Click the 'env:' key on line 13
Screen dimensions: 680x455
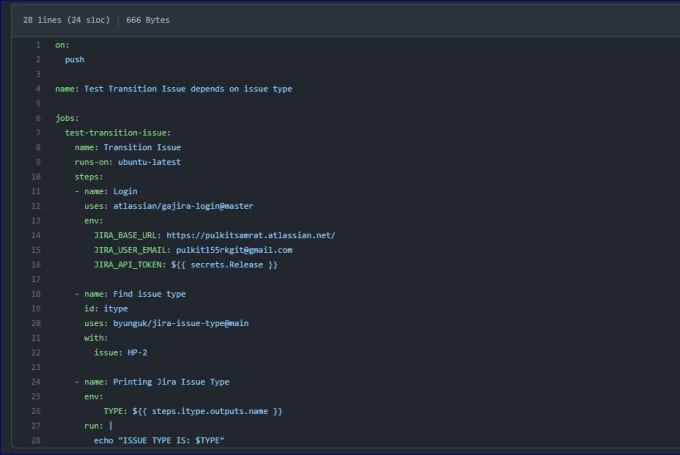point(94,221)
